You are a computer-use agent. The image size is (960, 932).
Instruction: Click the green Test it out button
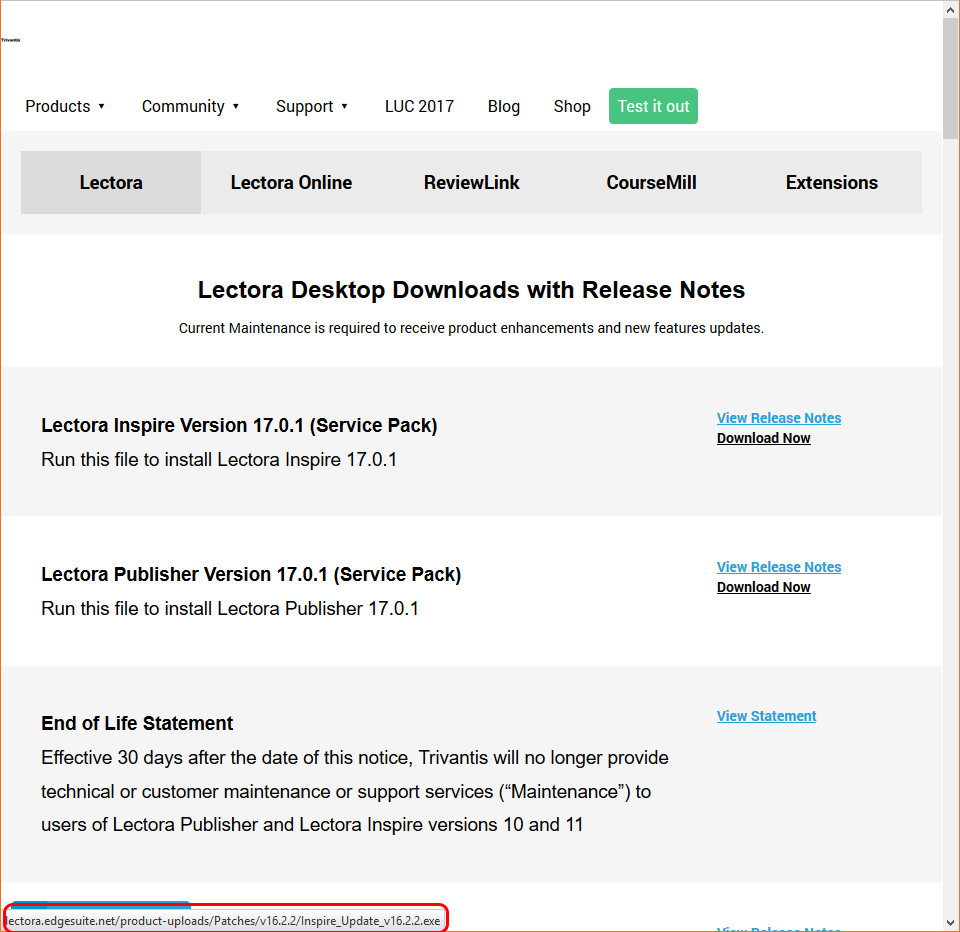653,106
